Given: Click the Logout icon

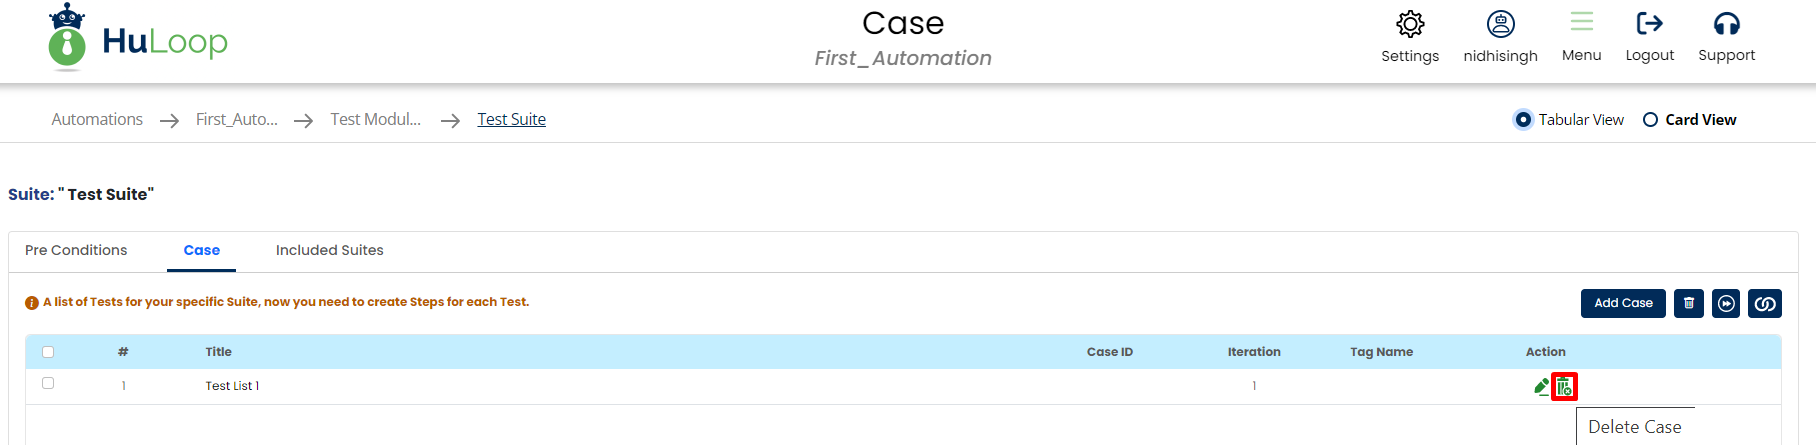Looking at the screenshot, I should pyautogui.click(x=1649, y=24).
